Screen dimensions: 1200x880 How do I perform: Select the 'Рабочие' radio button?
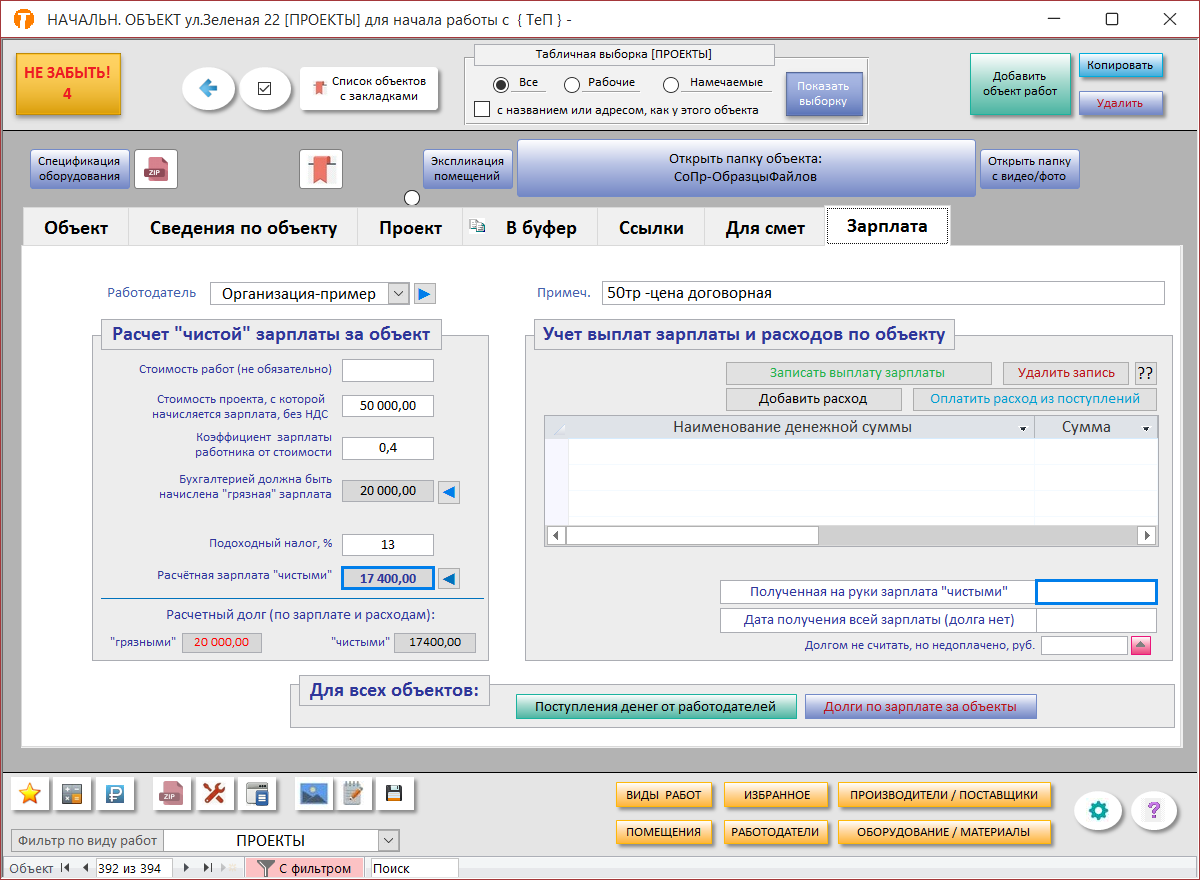pos(572,85)
